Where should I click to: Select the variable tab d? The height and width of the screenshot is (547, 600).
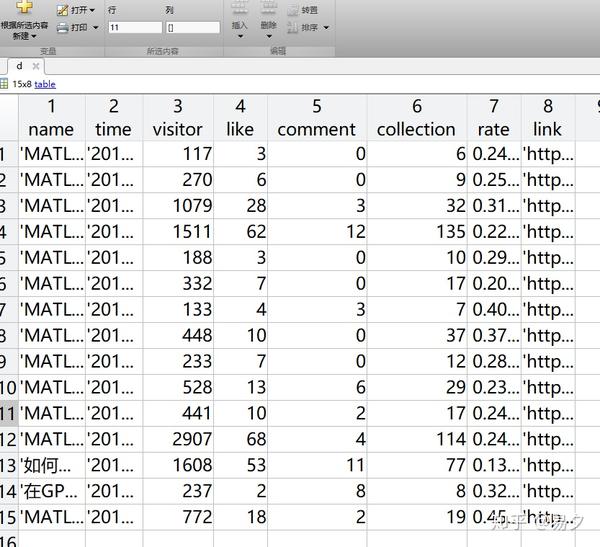click(19, 66)
